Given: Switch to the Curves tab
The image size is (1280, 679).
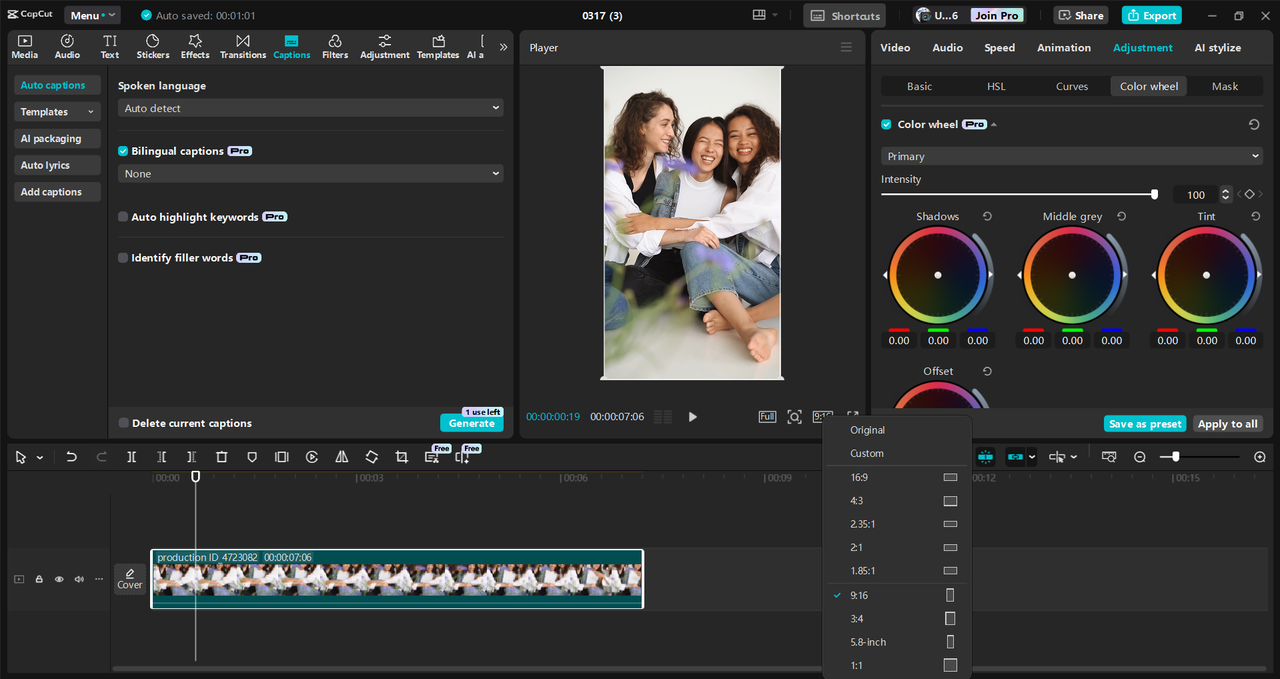Looking at the screenshot, I should click(1071, 86).
